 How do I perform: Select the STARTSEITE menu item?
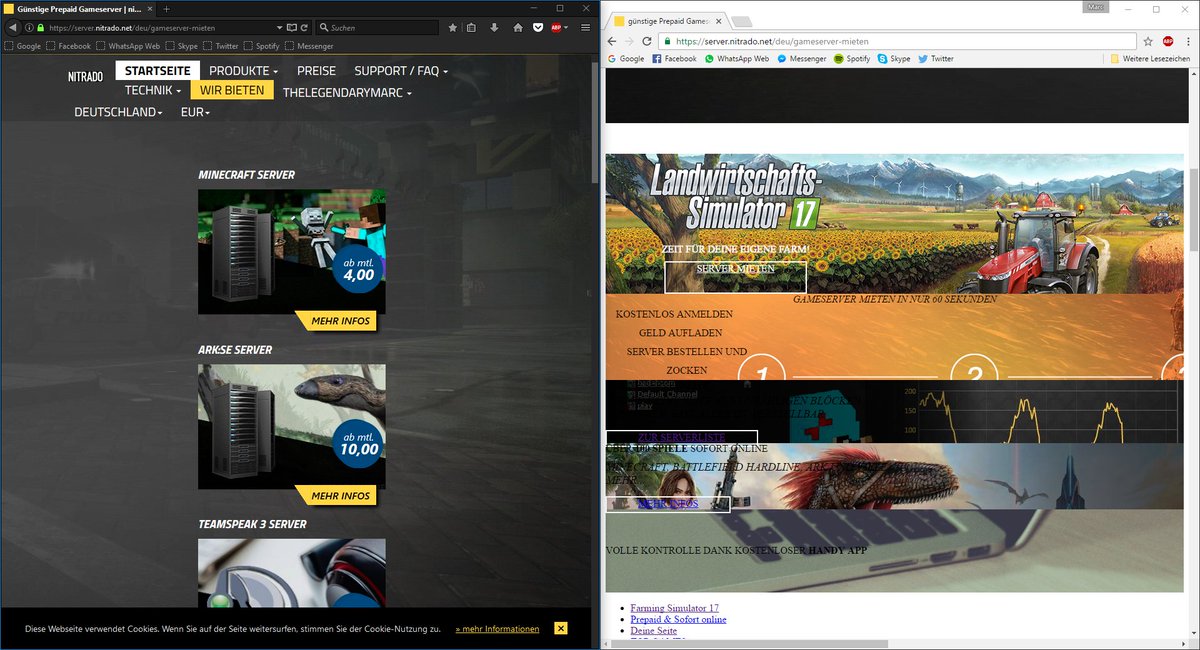(158, 71)
